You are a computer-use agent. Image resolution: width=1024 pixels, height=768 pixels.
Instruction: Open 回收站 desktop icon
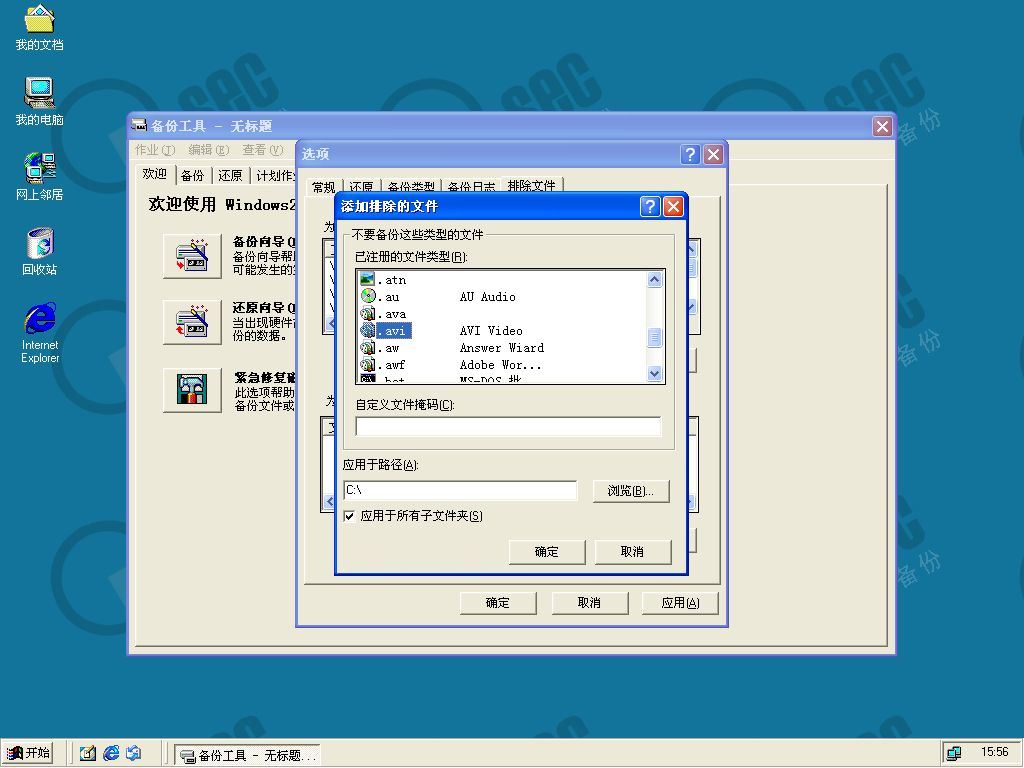pyautogui.click(x=39, y=251)
